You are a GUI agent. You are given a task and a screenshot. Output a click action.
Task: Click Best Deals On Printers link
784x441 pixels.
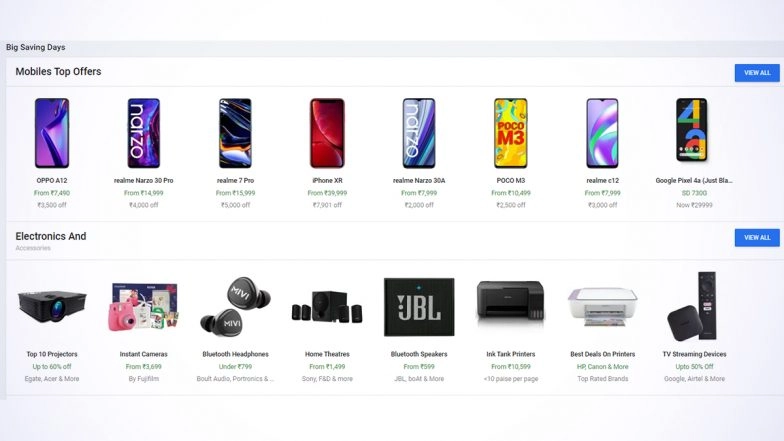(x=602, y=354)
